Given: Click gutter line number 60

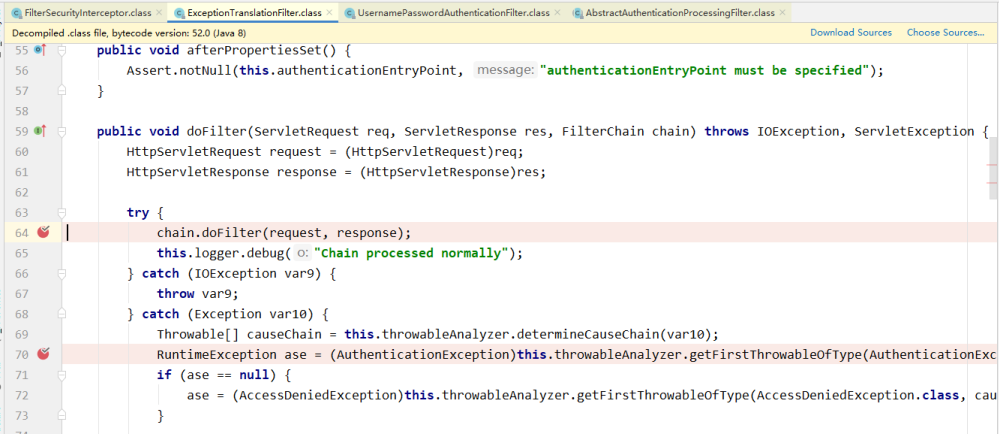Looking at the screenshot, I should coord(21,152).
